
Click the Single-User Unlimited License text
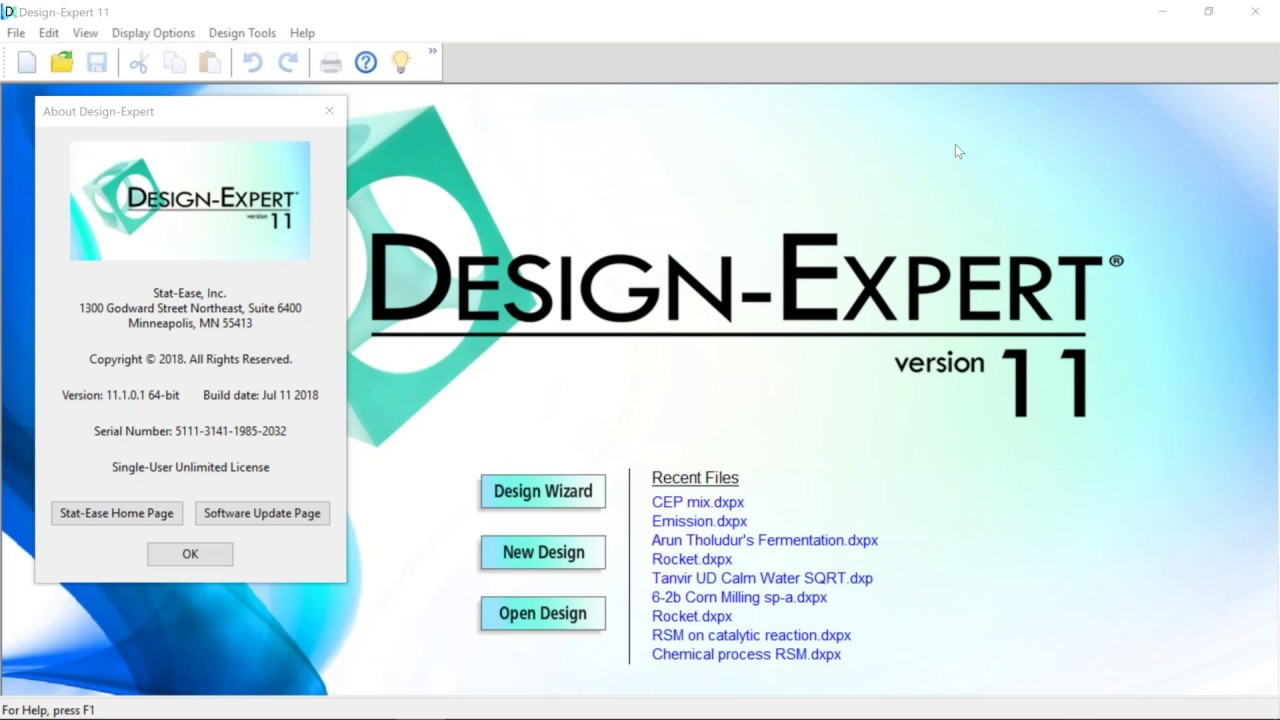190,467
